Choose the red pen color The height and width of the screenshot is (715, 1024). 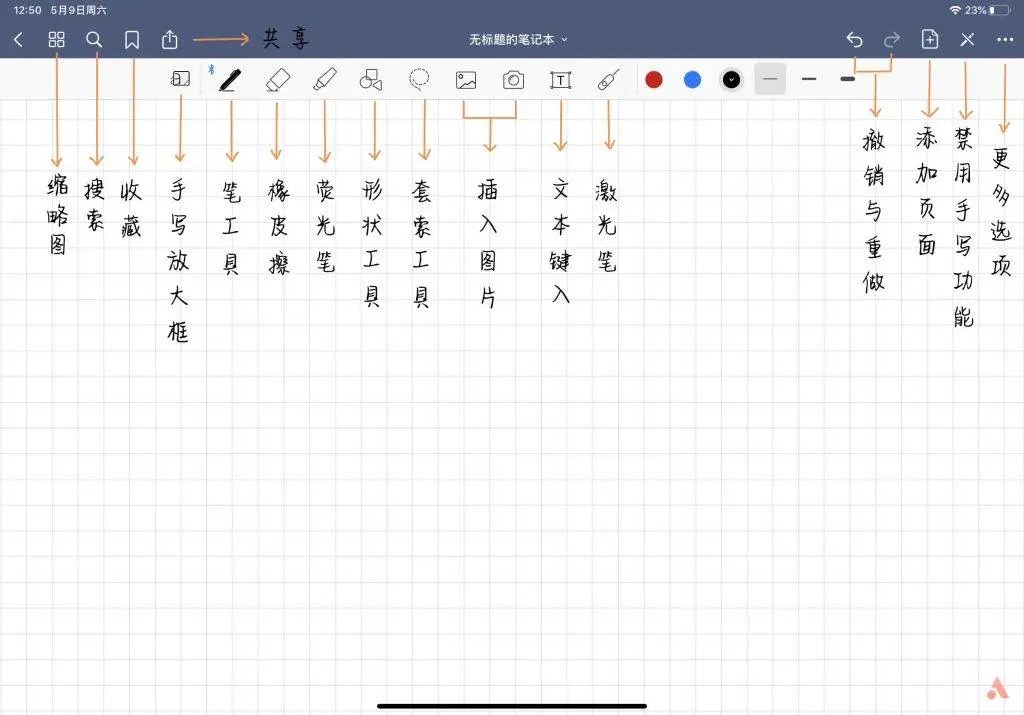point(654,80)
